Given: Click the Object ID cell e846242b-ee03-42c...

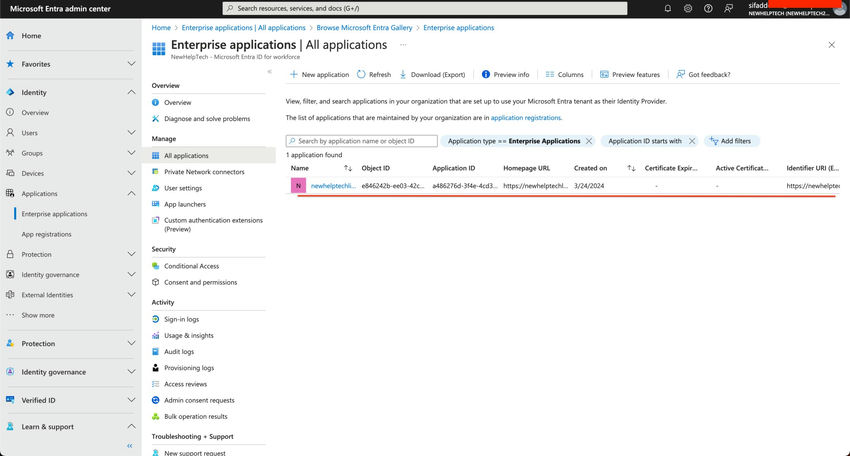Looking at the screenshot, I should 393,185.
